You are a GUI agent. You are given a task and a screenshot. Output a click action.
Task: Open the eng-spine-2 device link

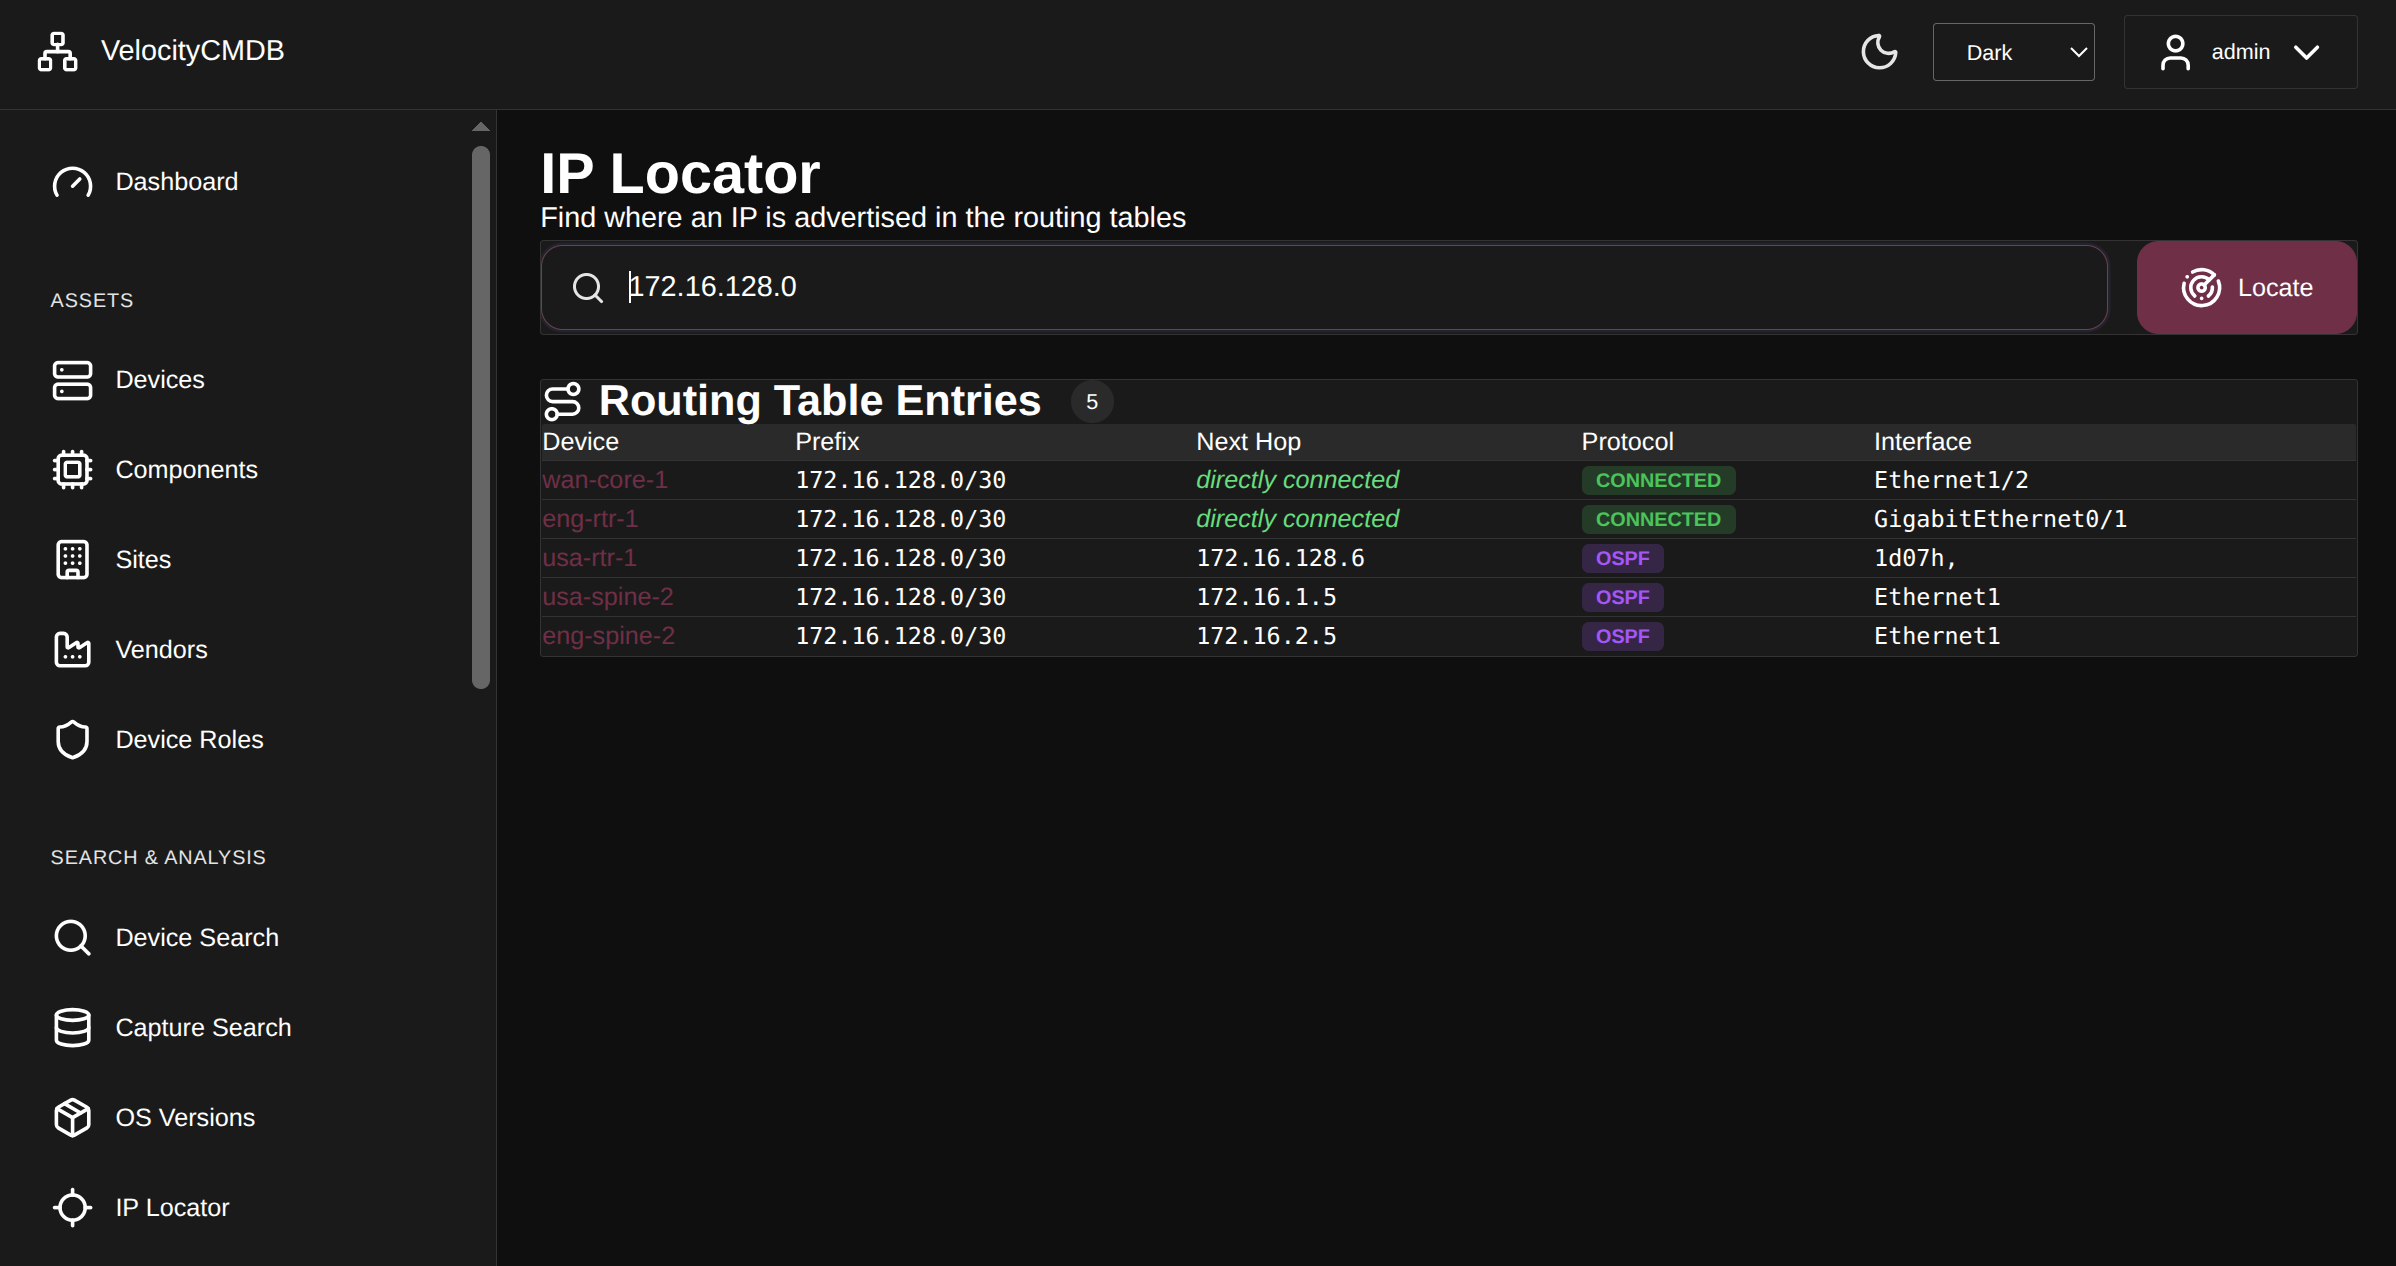click(x=608, y=636)
